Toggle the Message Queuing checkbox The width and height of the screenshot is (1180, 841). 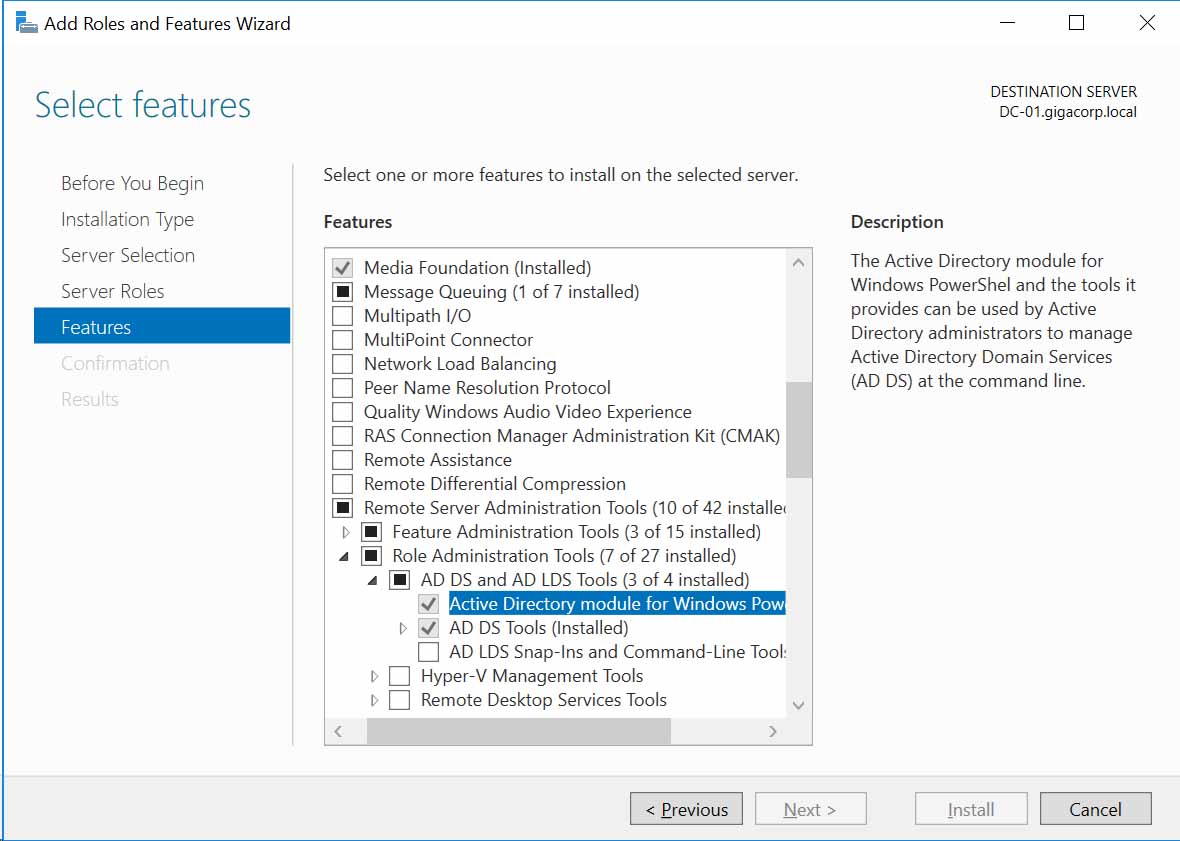[340, 291]
